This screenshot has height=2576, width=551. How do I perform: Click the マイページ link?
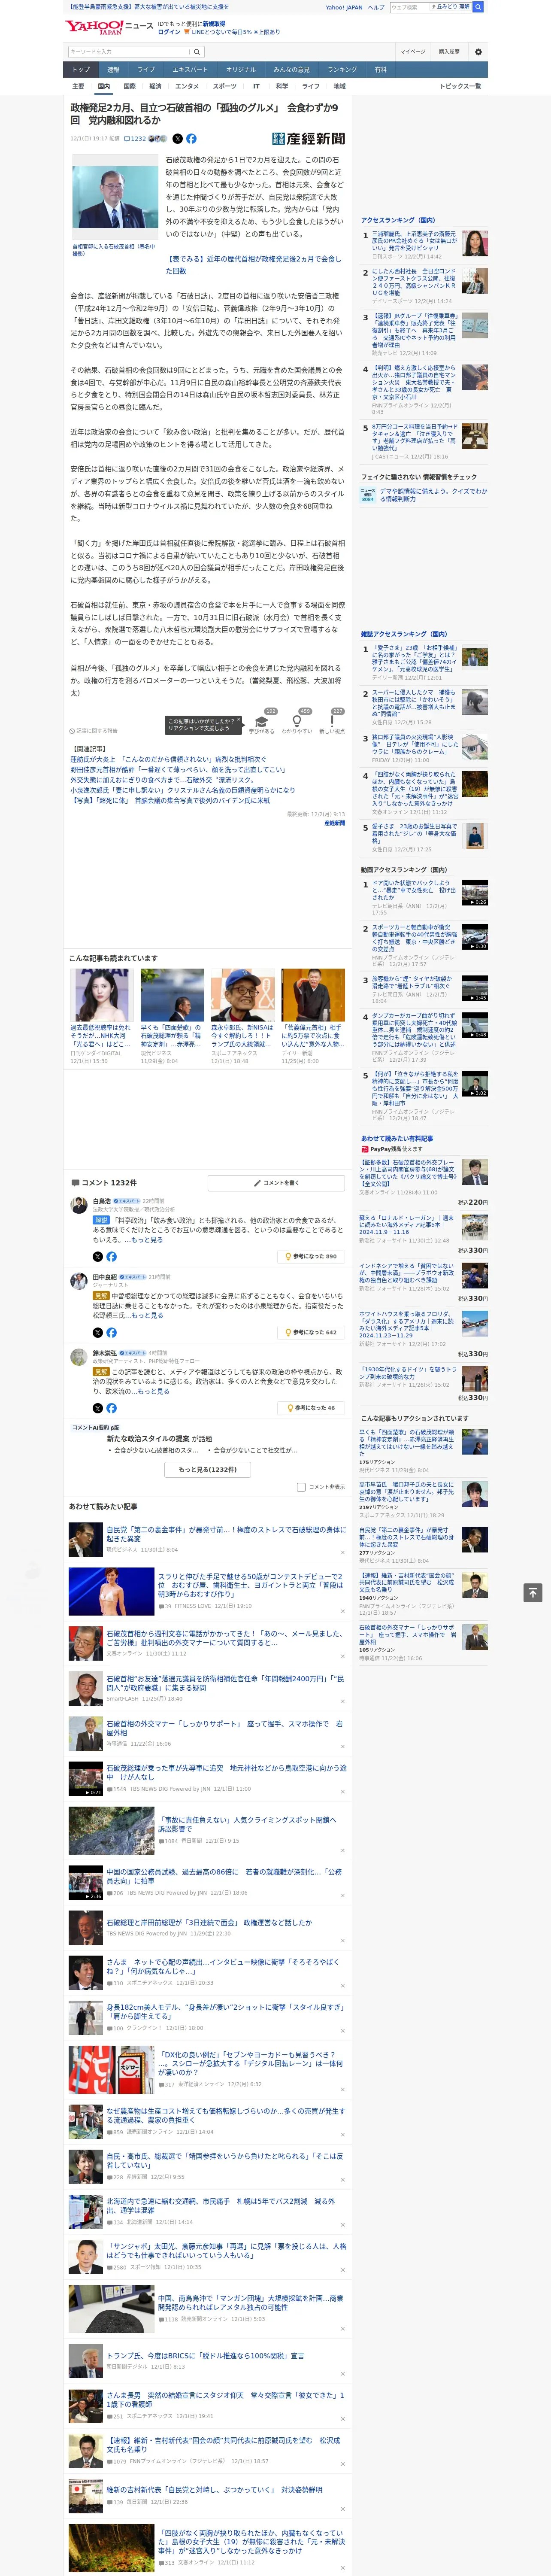coord(413,51)
